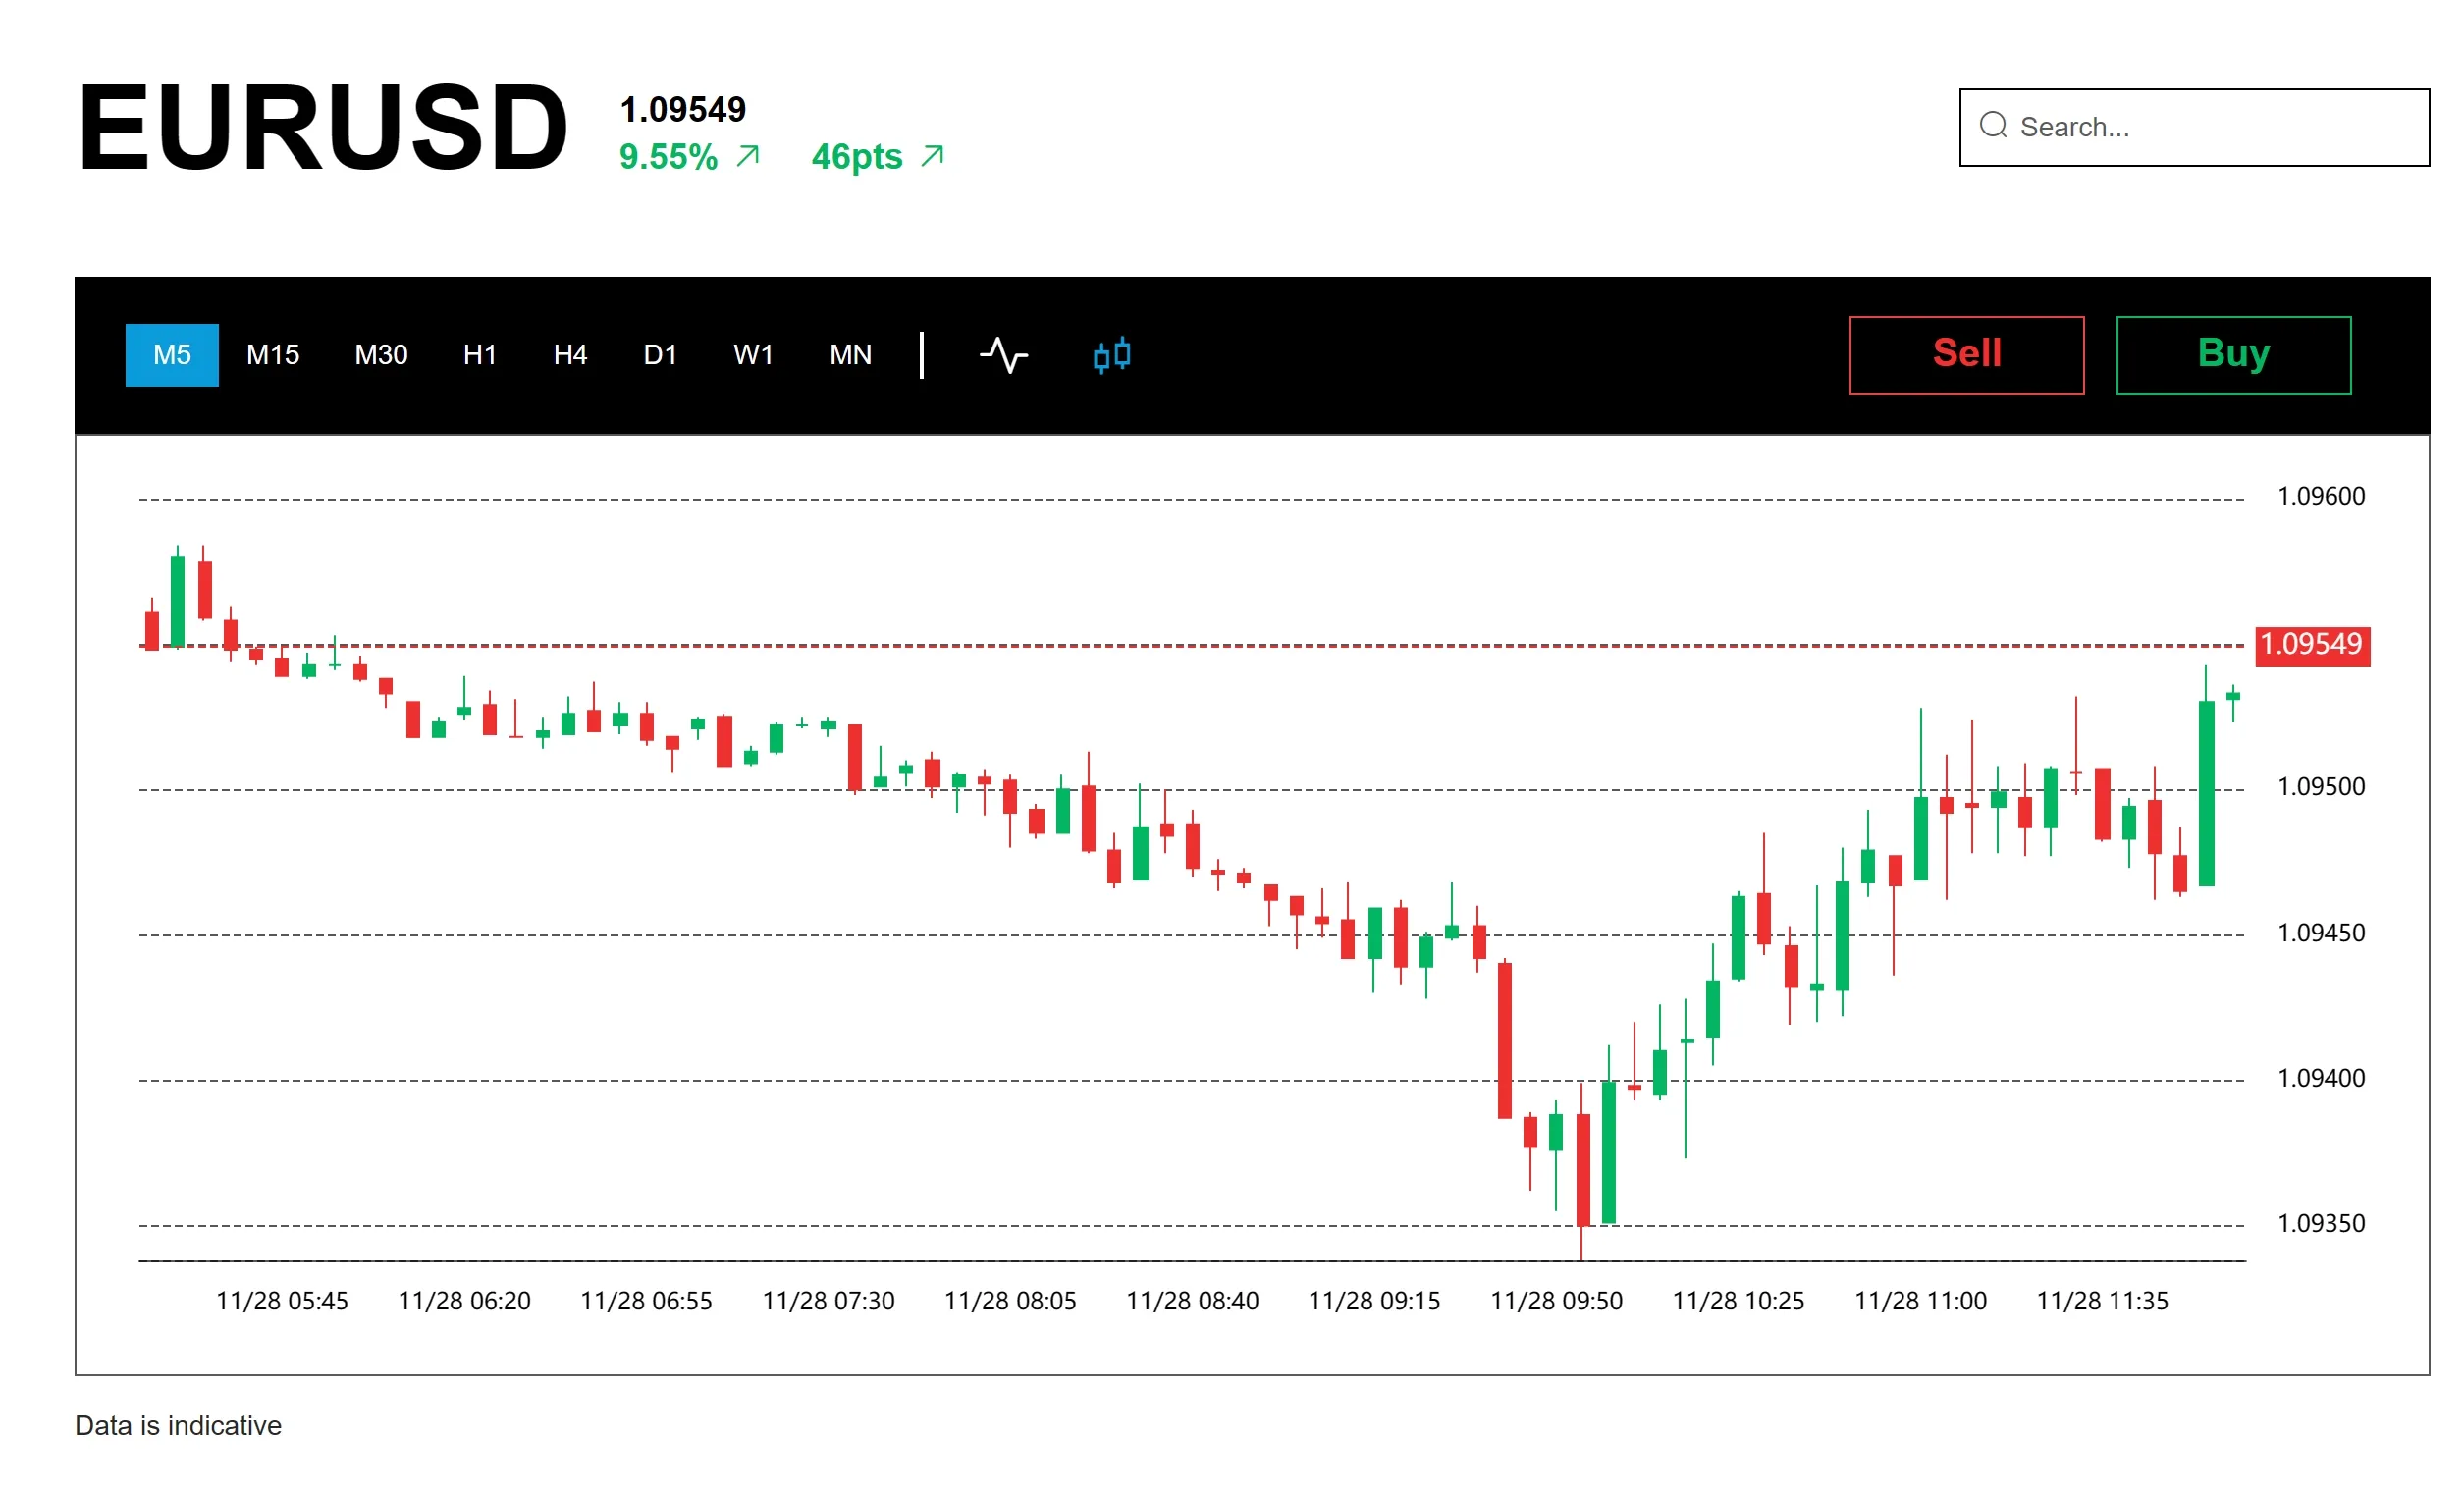The image size is (2464, 1494).
Task: Select the candlestick chart icon
Action: (x=1112, y=355)
